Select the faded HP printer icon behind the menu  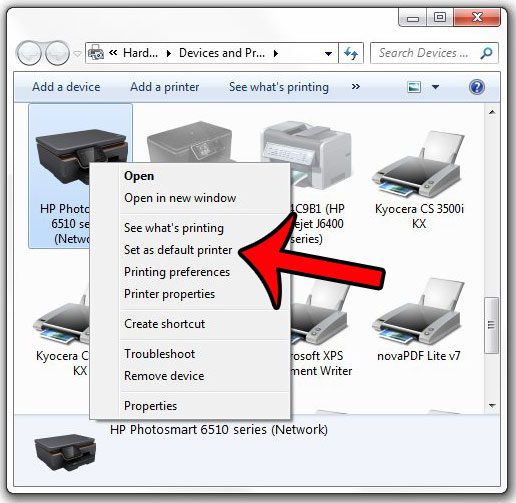[189, 142]
